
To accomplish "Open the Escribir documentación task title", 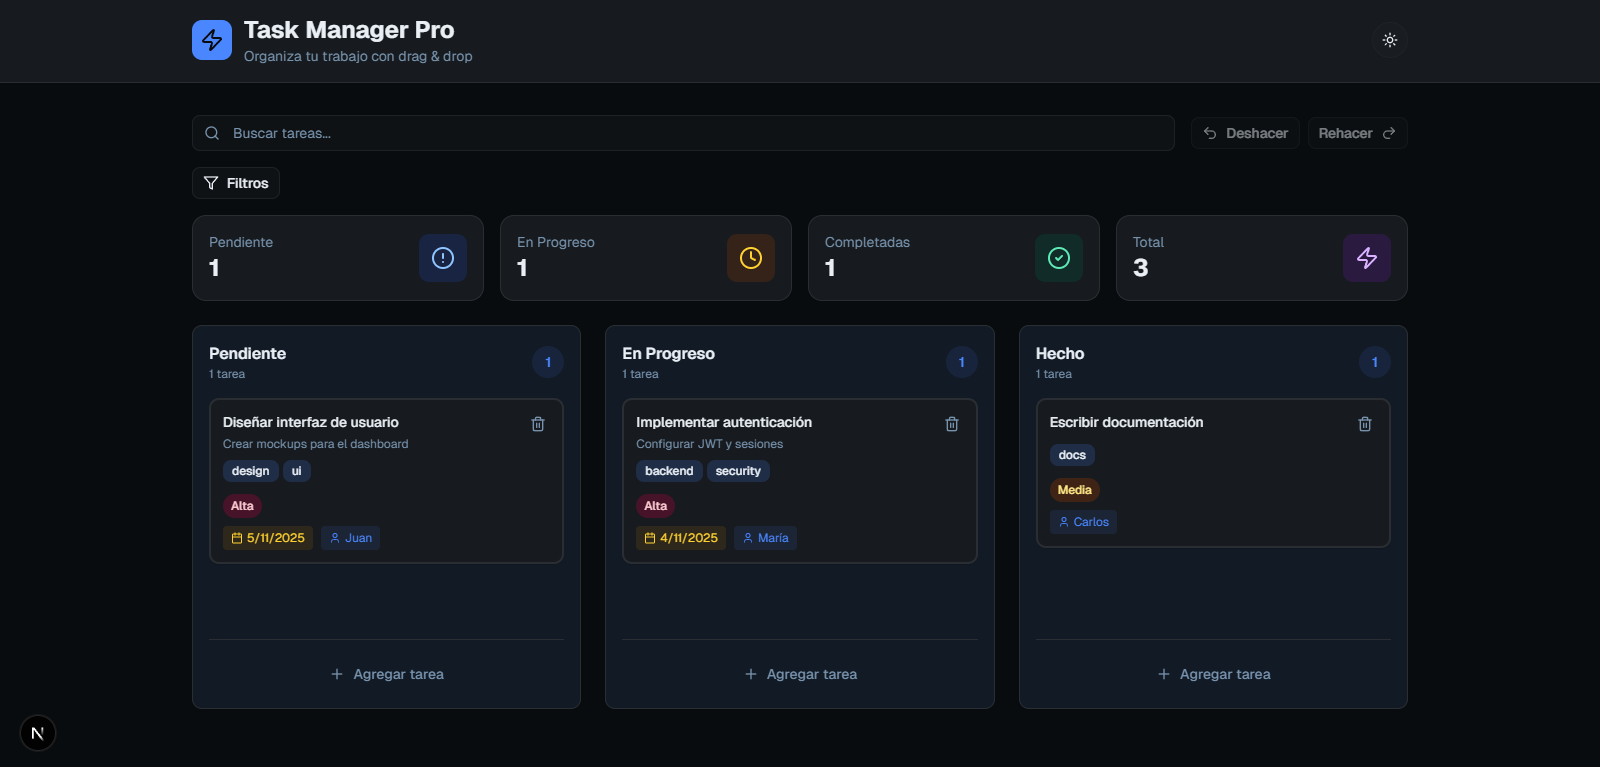I will click(x=1127, y=422).
